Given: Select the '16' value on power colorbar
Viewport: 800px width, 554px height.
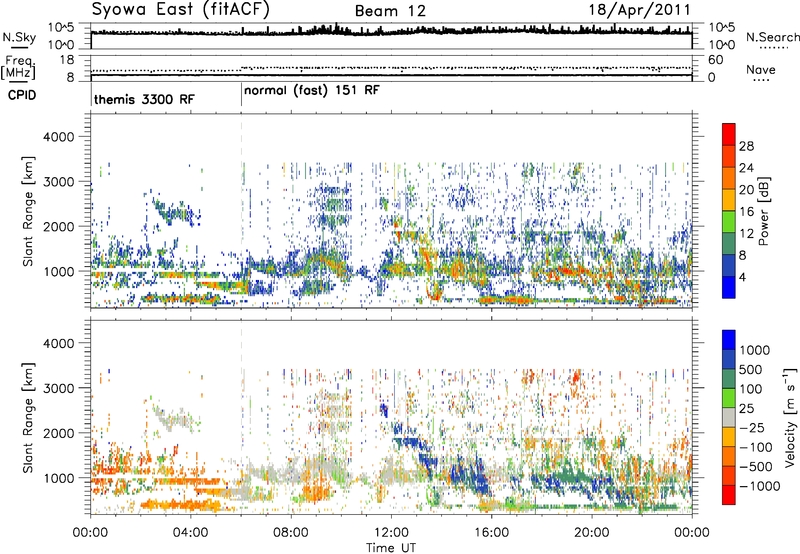Looking at the screenshot, I should pyautogui.click(x=746, y=212).
